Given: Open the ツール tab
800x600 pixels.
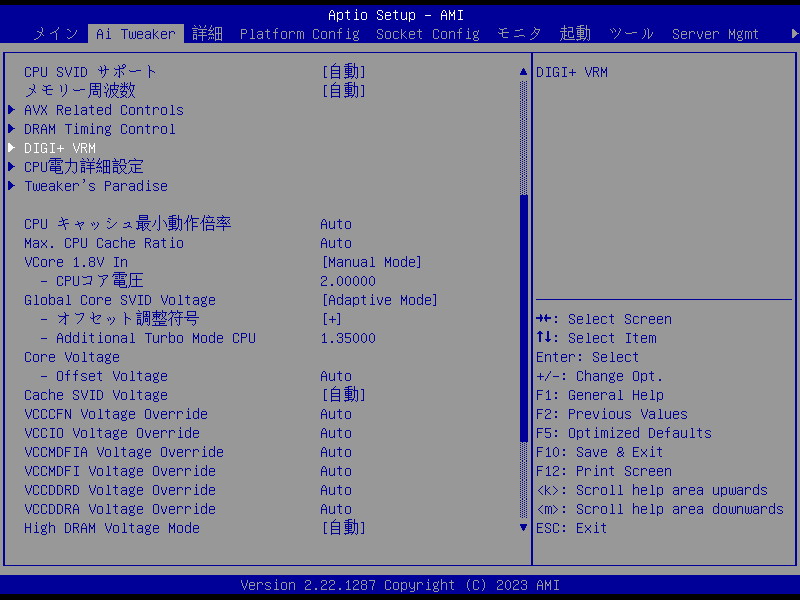Looking at the screenshot, I should click(631, 34).
